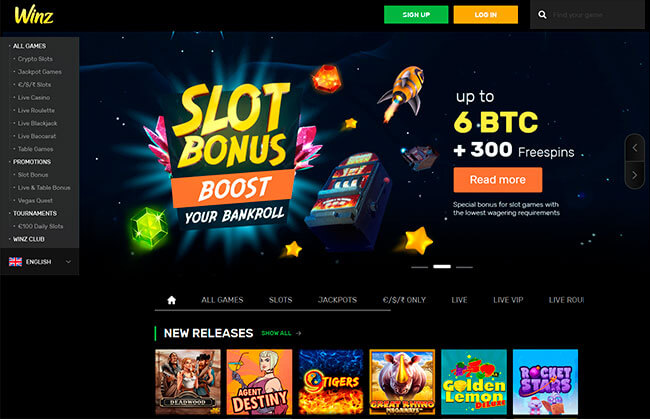
Task: Focus the Find your game field
Action: click(x=595, y=15)
